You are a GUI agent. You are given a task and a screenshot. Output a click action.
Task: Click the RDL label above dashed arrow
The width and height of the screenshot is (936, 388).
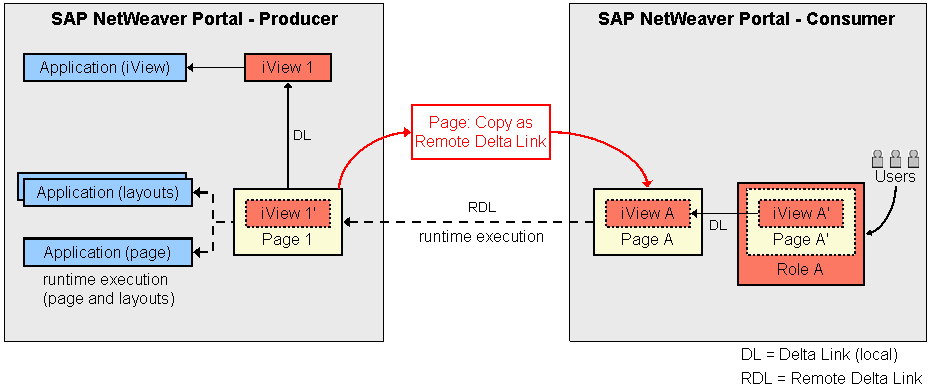(482, 208)
